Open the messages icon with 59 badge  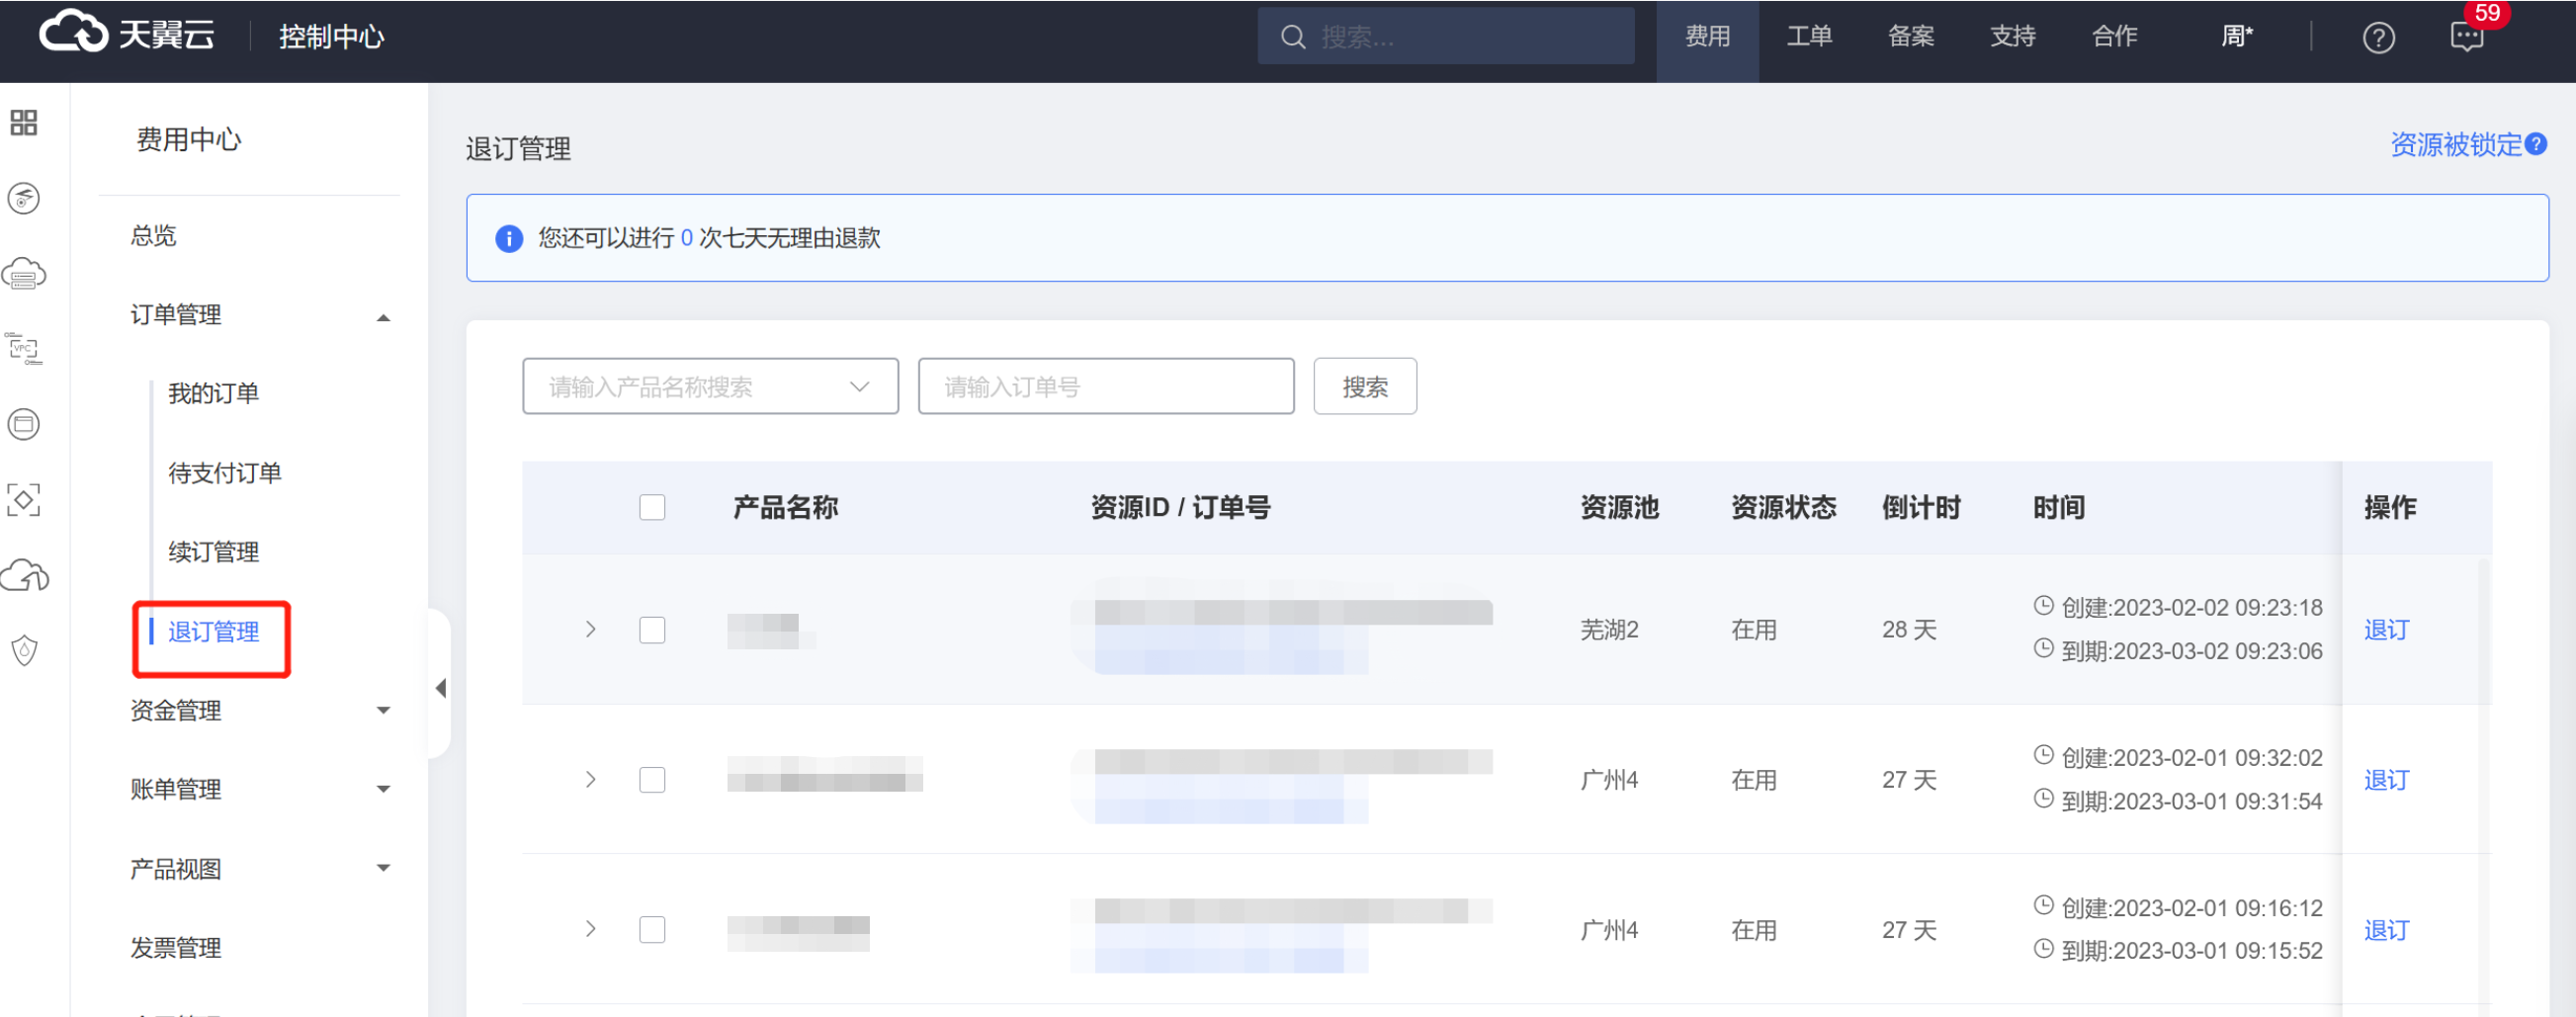(2466, 38)
